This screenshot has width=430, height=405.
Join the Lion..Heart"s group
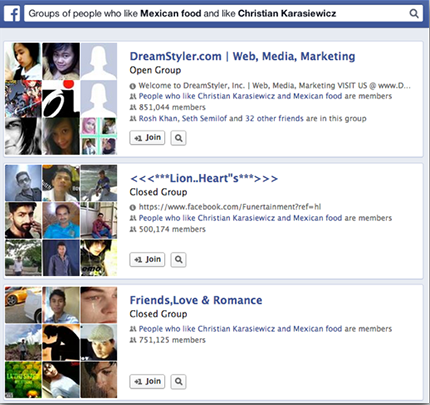click(147, 259)
